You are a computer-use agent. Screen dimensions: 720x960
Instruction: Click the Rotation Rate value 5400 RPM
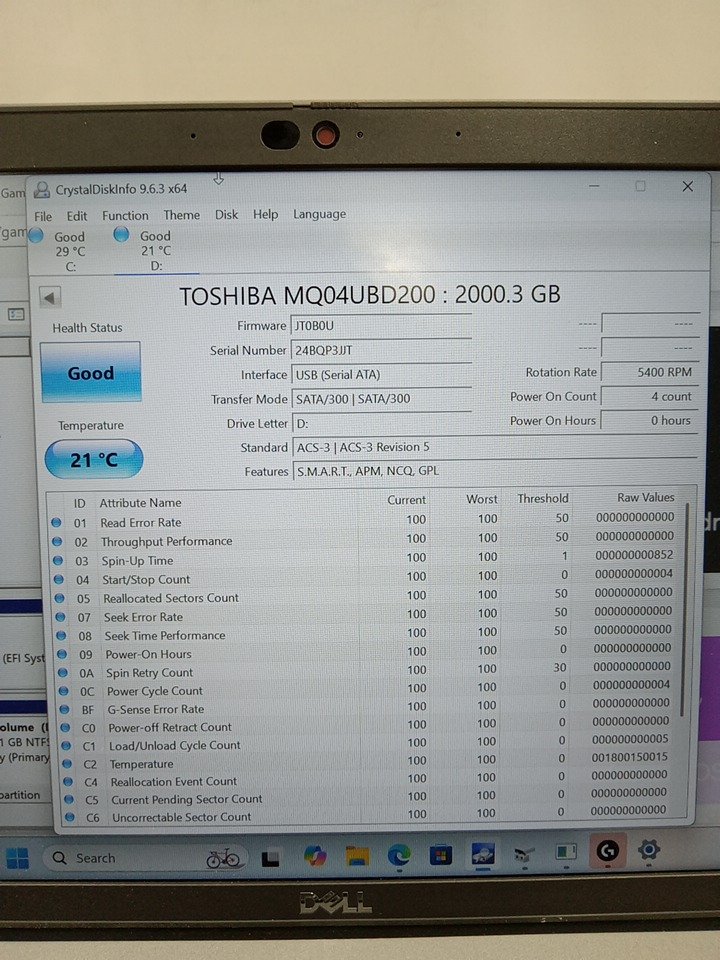649,372
